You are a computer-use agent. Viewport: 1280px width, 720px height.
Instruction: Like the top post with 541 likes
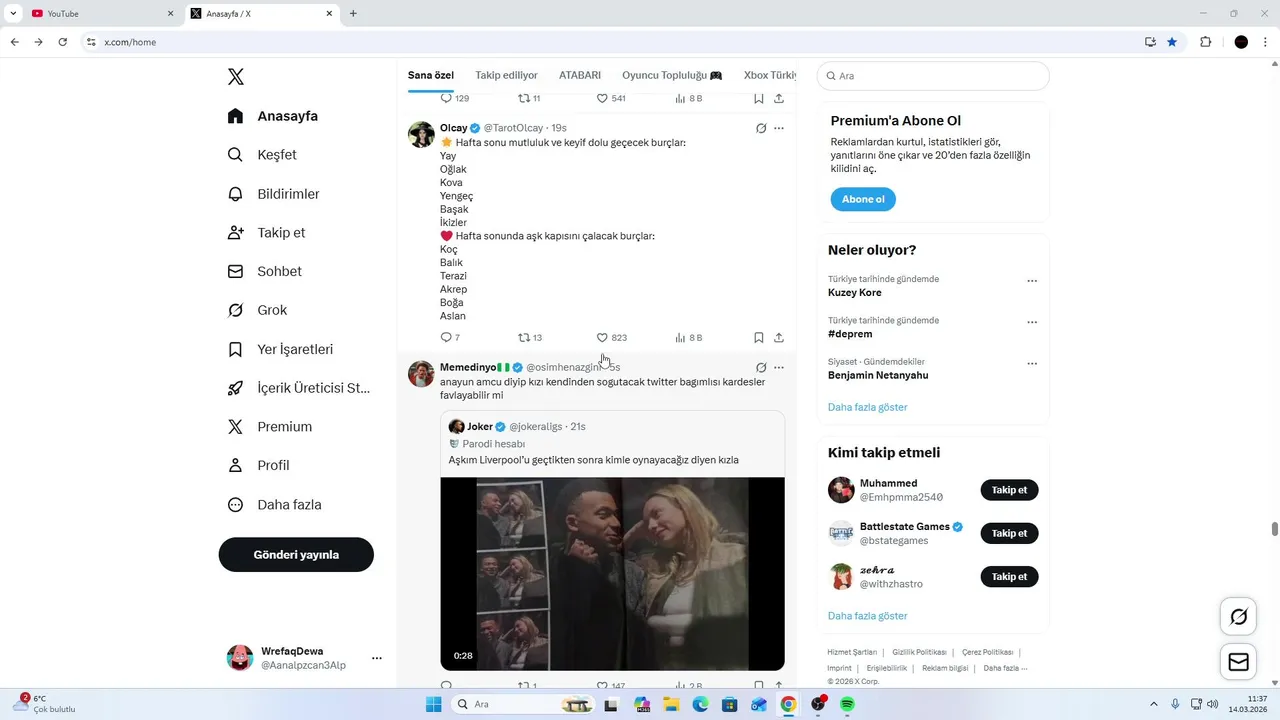point(611,98)
